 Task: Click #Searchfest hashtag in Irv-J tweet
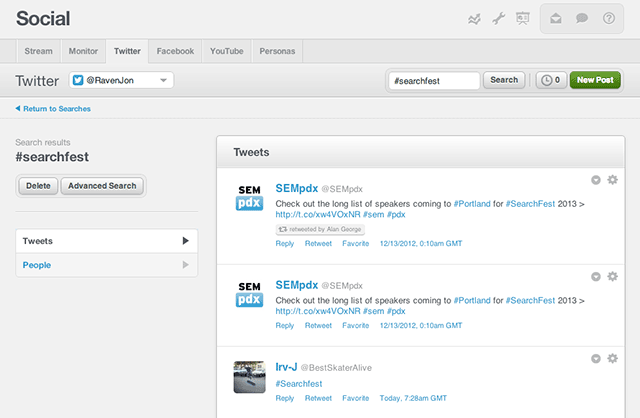coord(299,384)
